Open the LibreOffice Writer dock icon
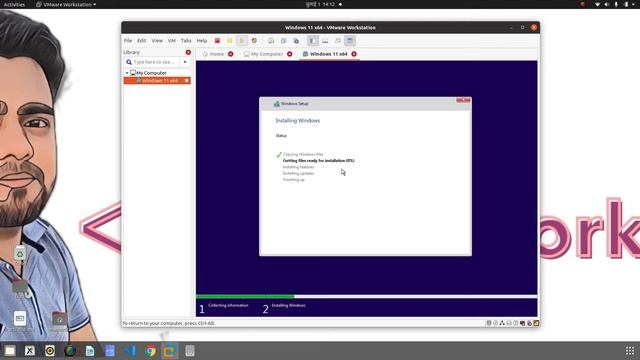Image resolution: width=640 pixels, height=360 pixels. coord(90,351)
